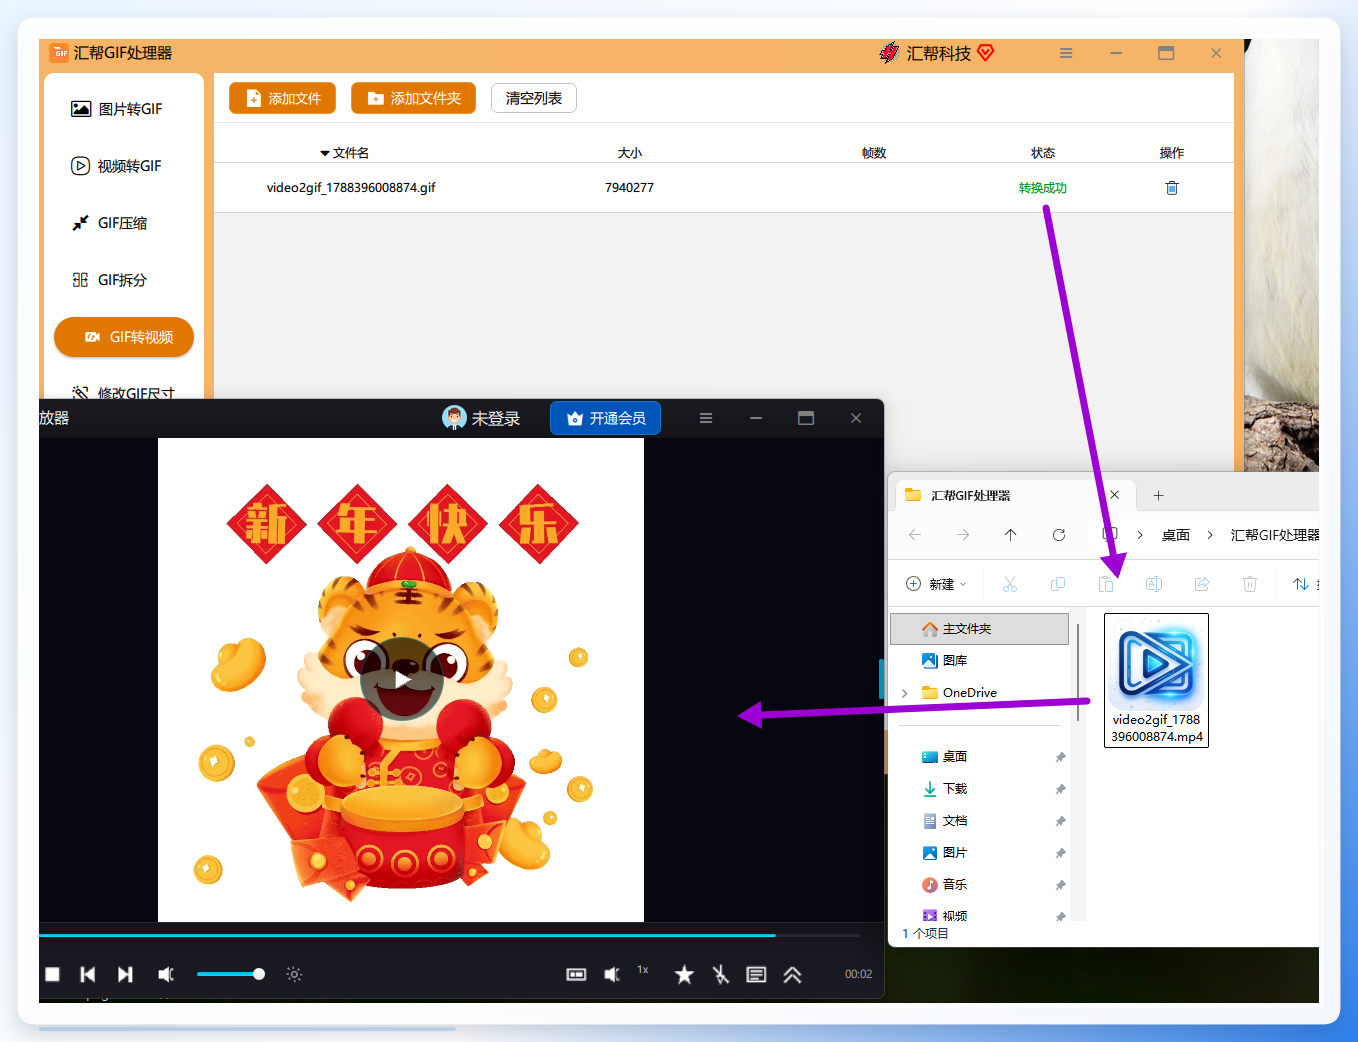Click the 开通会员 button in player

pos(606,418)
